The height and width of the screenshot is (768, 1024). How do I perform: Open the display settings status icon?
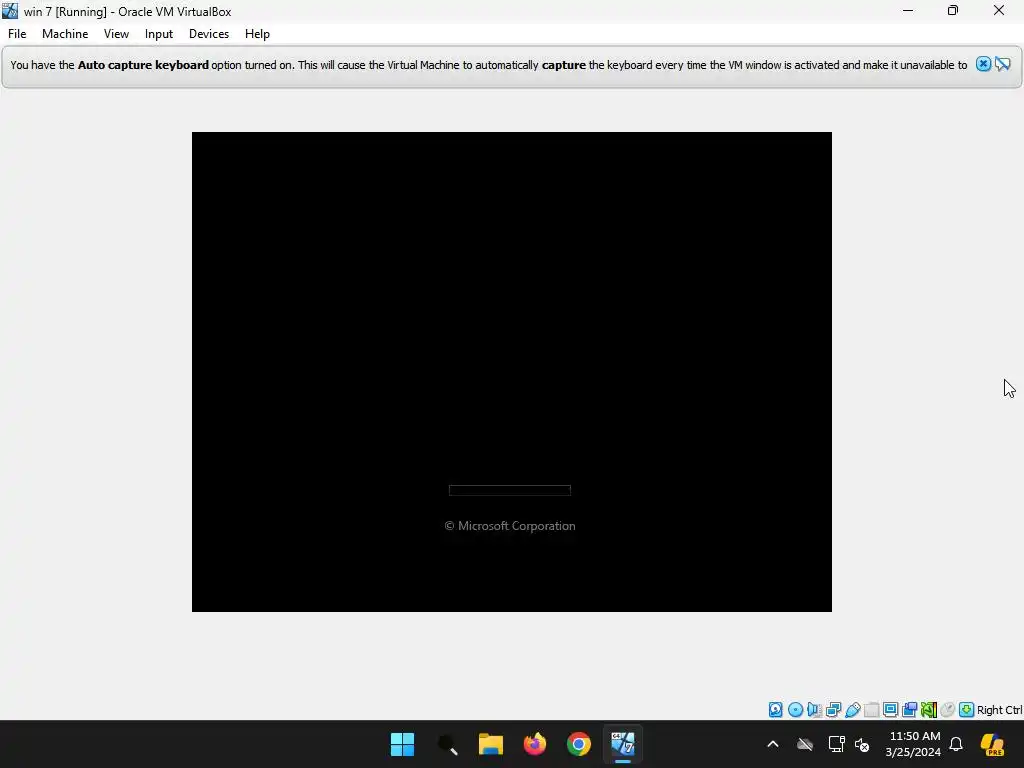click(890, 709)
